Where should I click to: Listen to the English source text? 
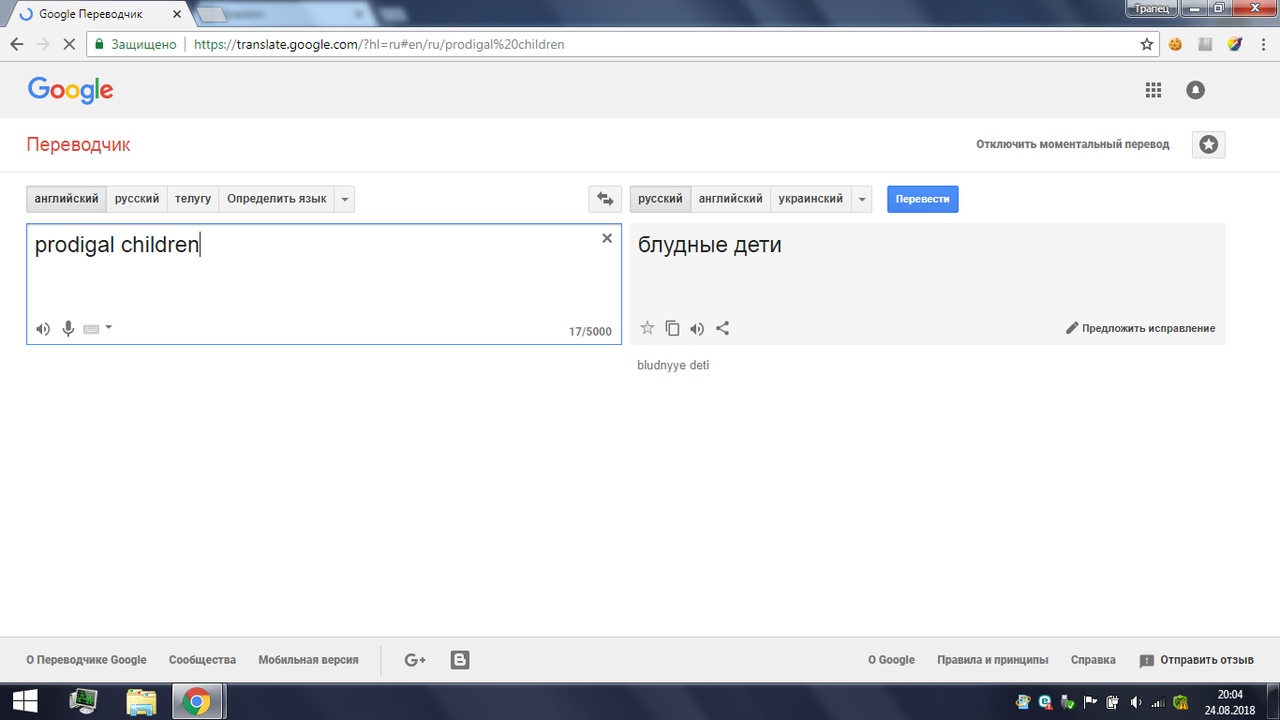pyautogui.click(x=43, y=329)
